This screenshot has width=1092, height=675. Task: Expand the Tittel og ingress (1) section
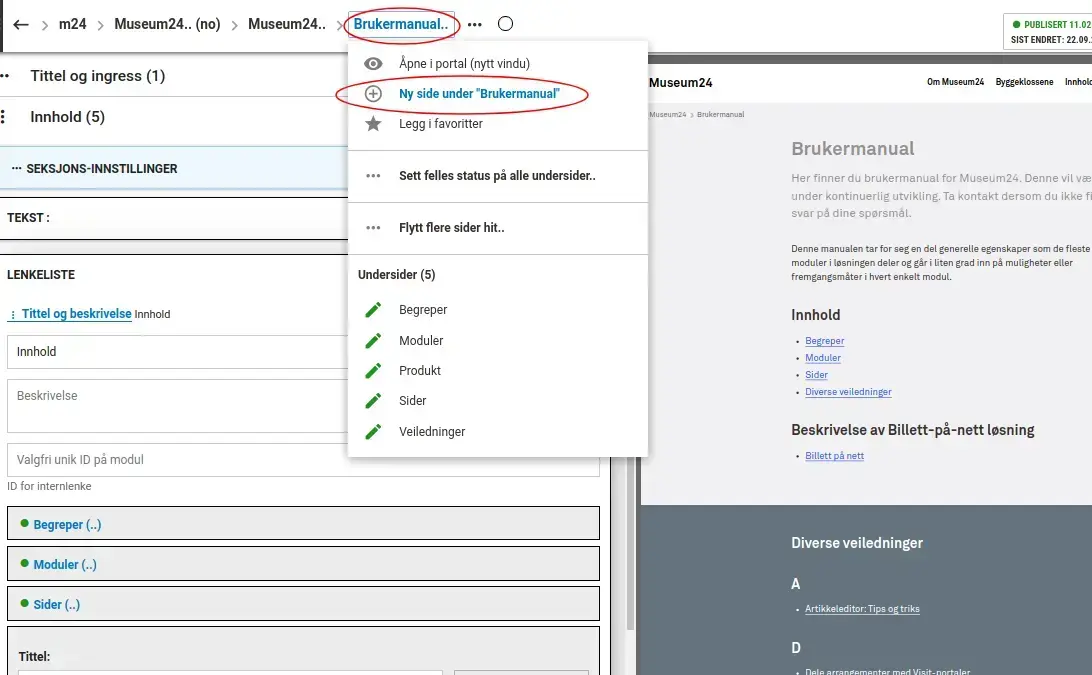click(98, 76)
